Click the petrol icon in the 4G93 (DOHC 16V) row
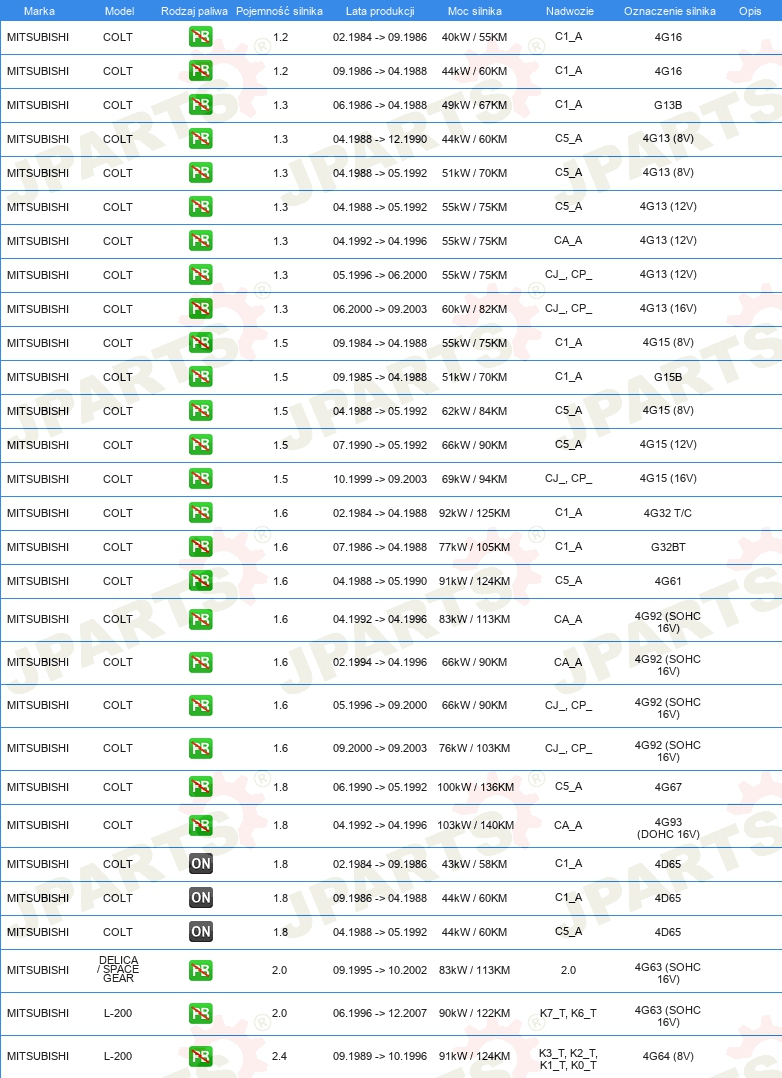This screenshot has width=782, height=1078. 201,825
